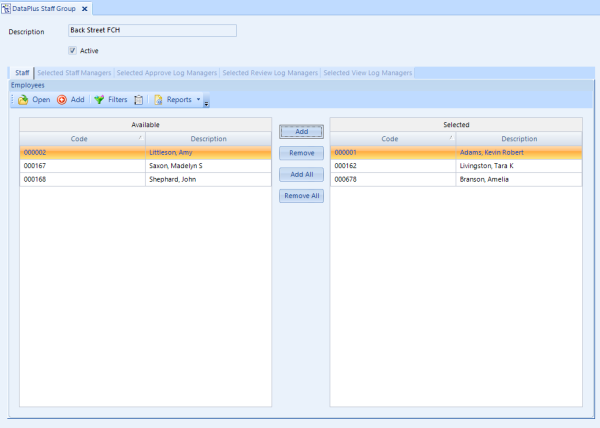This screenshot has height=428, width=600.
Task: Sort Available list by Code column
Action: click(80, 139)
